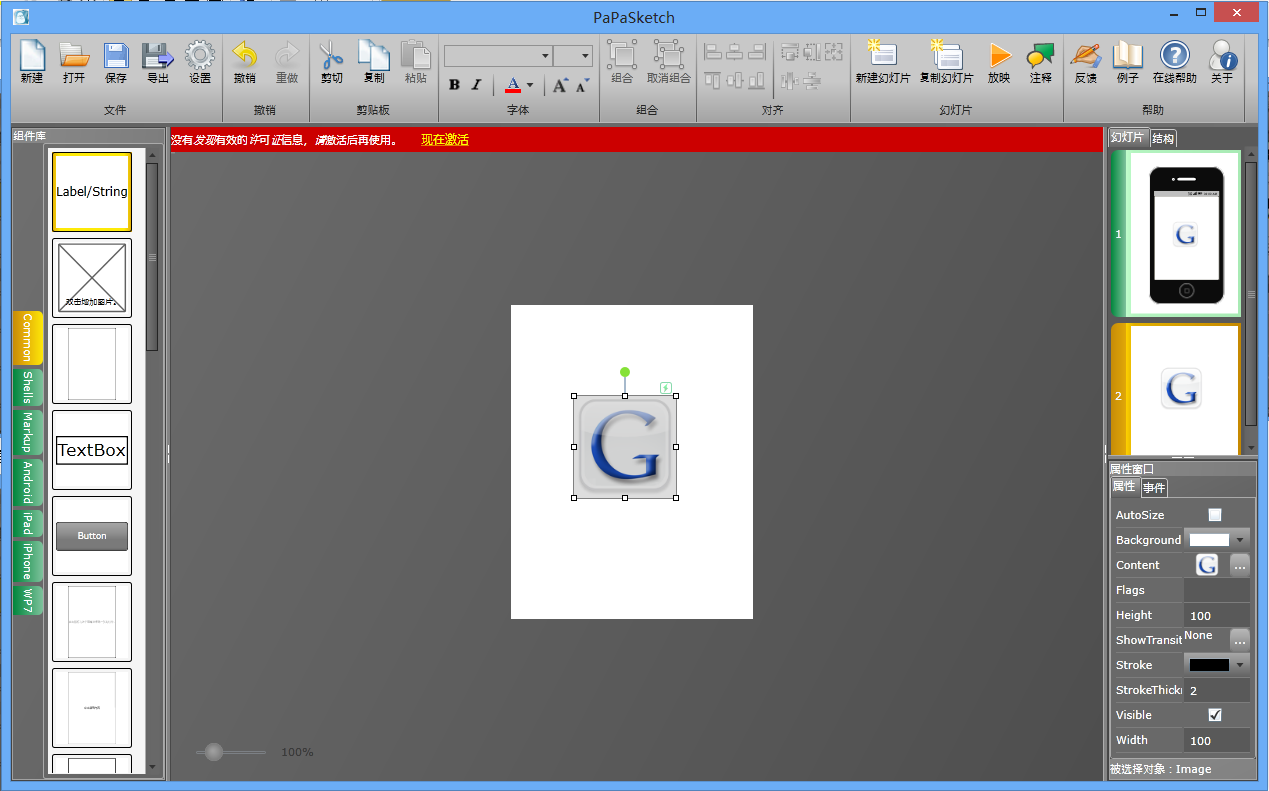Create new slide with 新建幻灯片
Image resolution: width=1269 pixels, height=791 pixels.
point(883,62)
